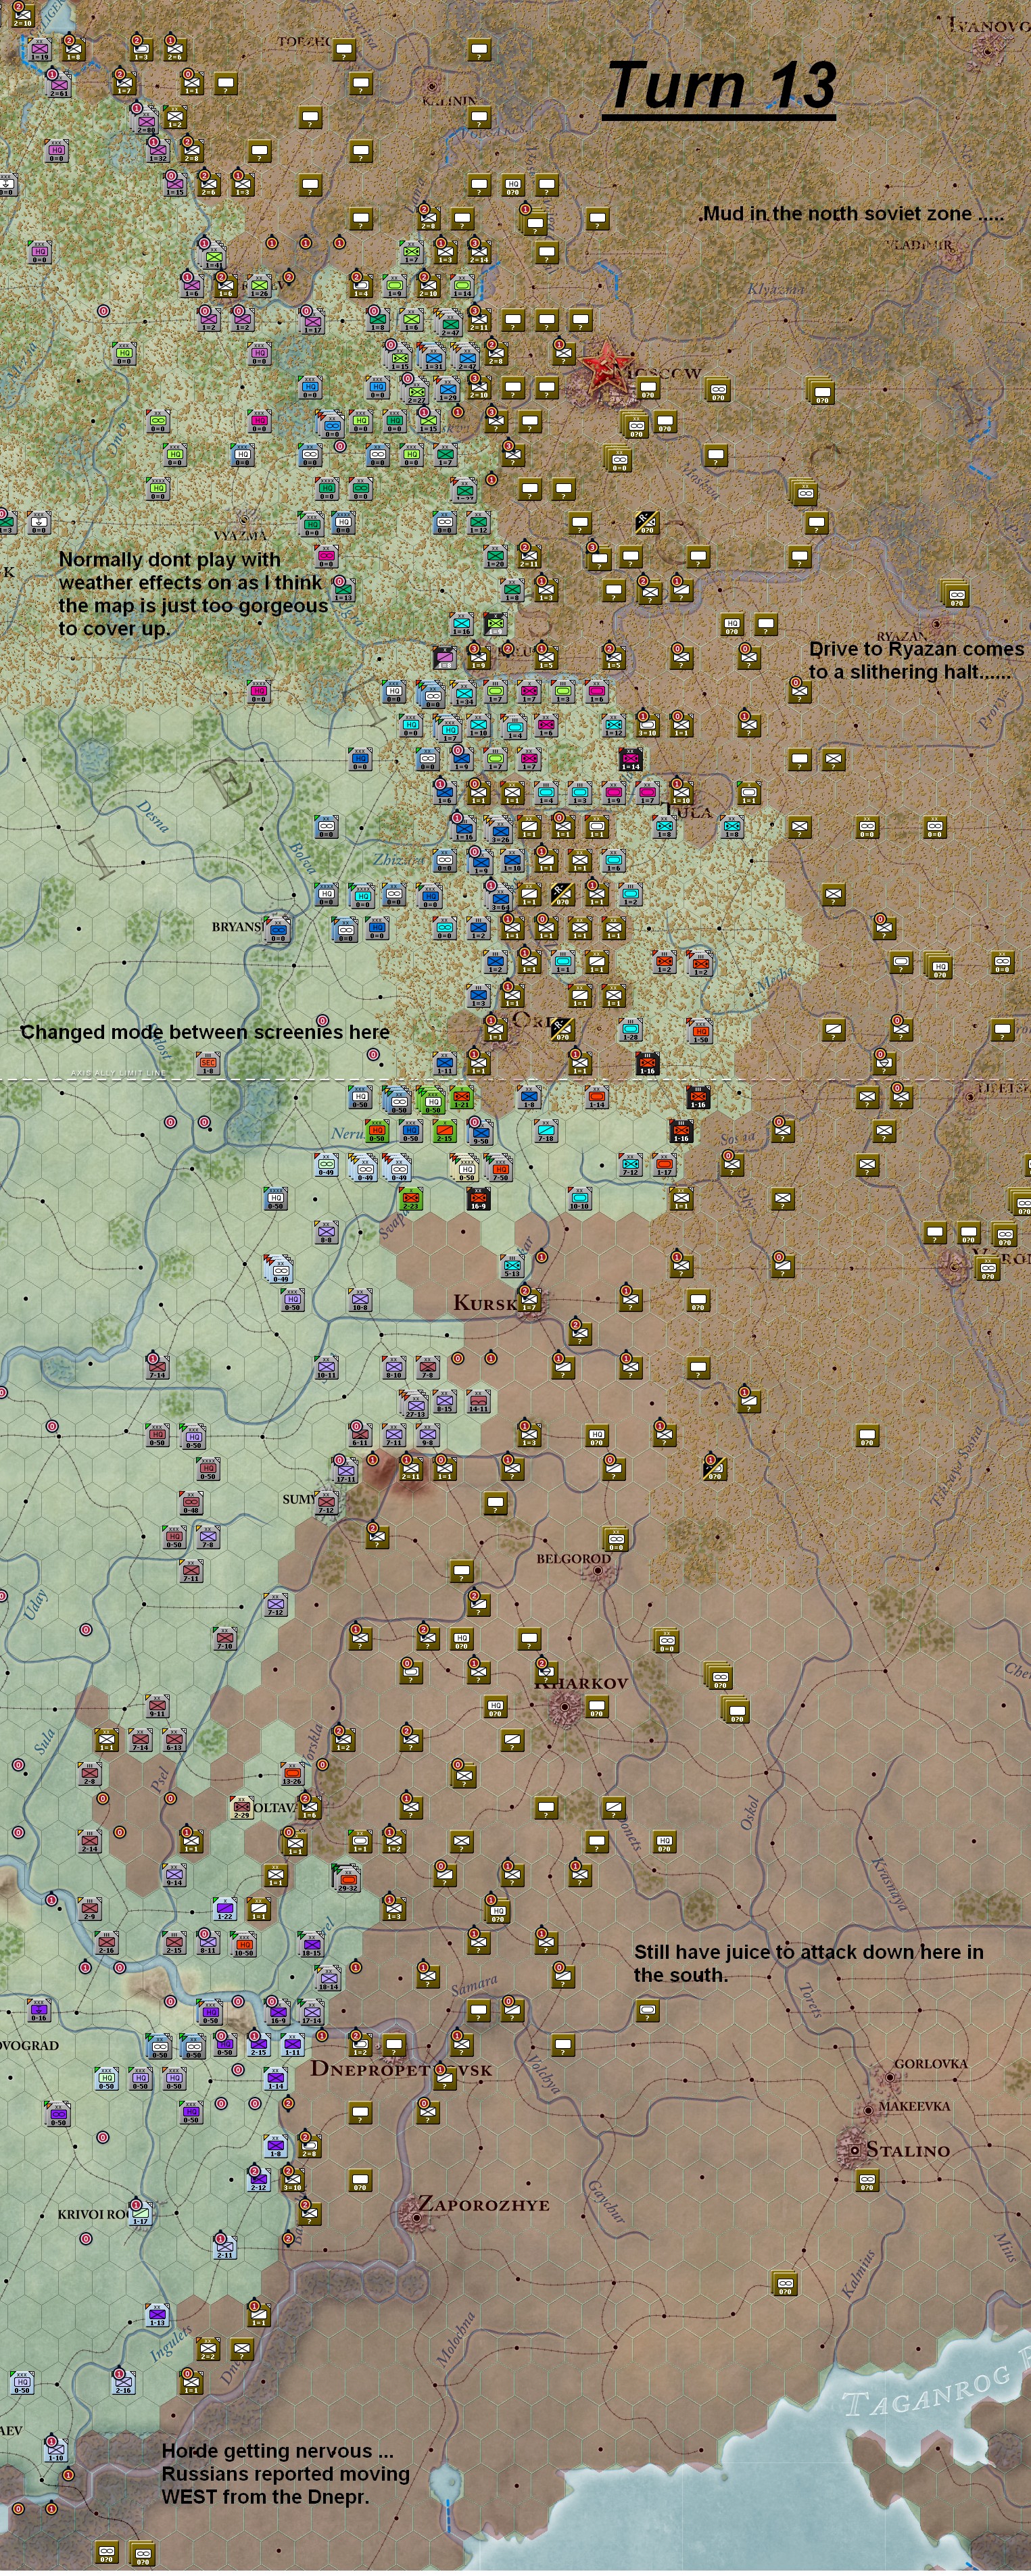
Task: Click the VYAZMA city label
Action: click(x=240, y=535)
